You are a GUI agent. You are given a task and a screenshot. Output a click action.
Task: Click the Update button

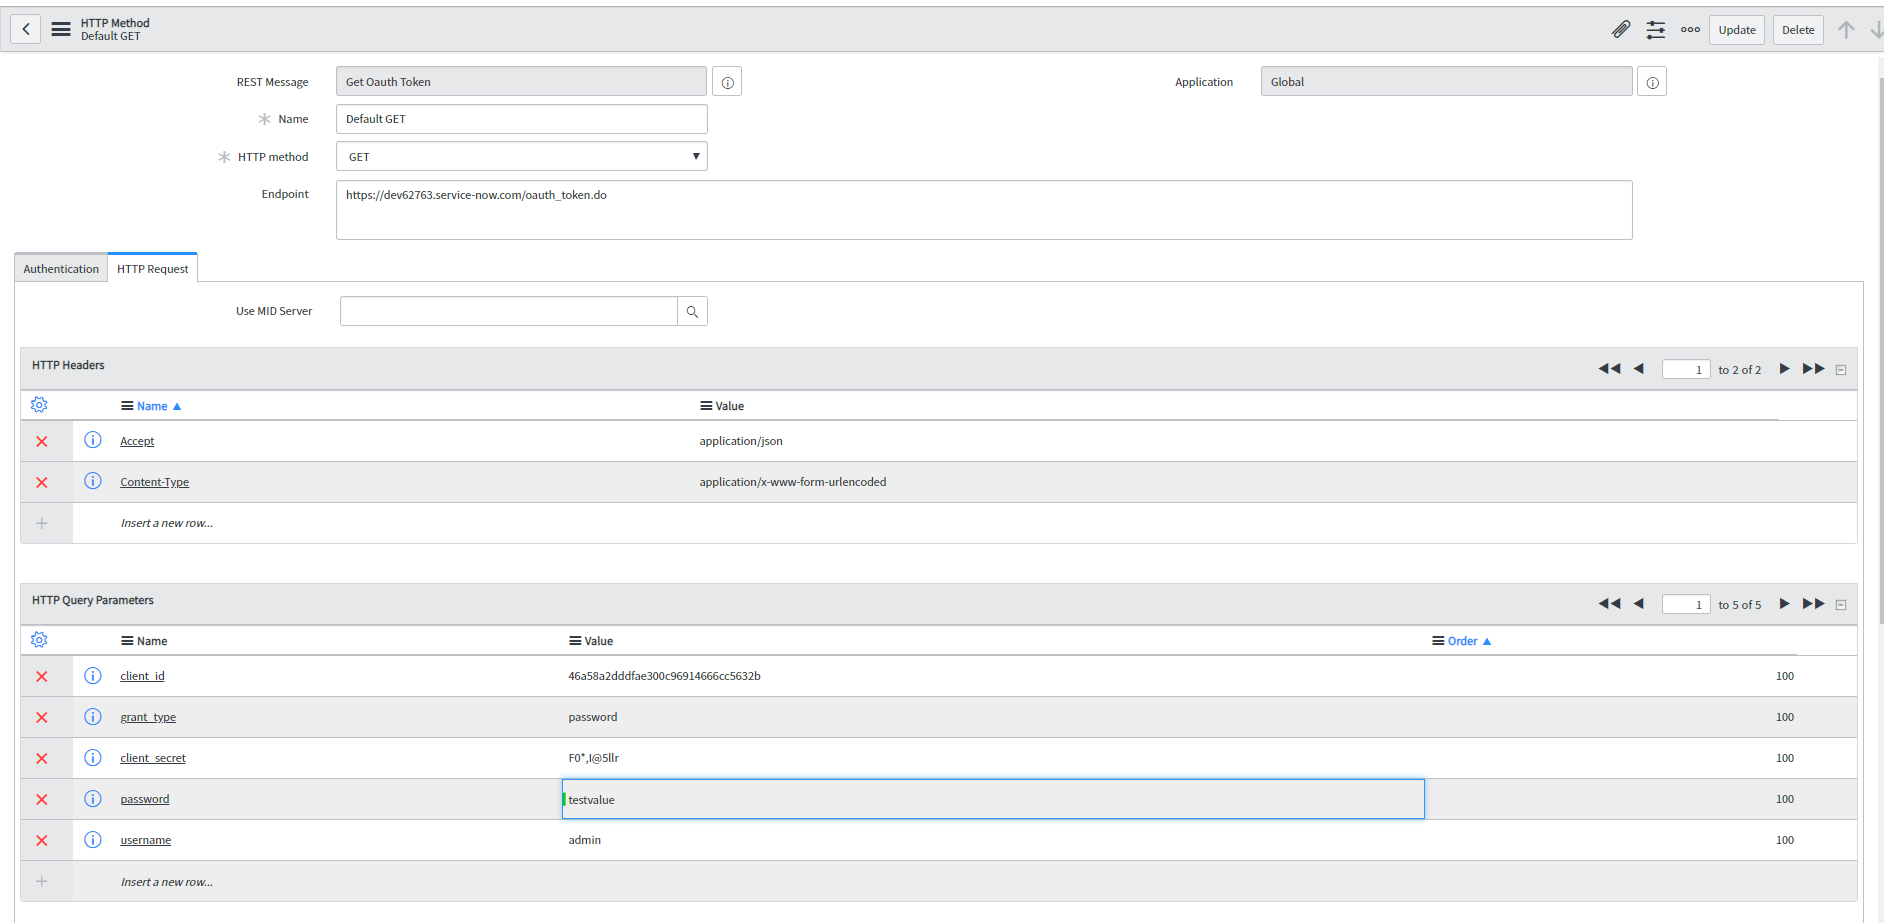(x=1736, y=30)
